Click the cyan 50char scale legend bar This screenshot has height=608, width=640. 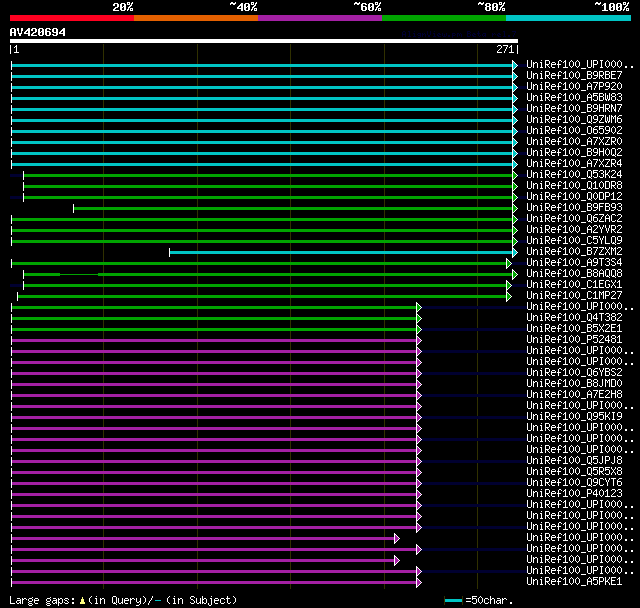(x=453, y=600)
